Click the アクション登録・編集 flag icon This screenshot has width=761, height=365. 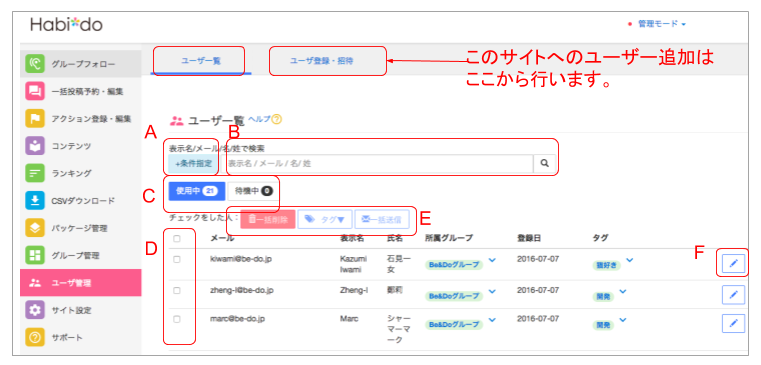tap(35, 118)
